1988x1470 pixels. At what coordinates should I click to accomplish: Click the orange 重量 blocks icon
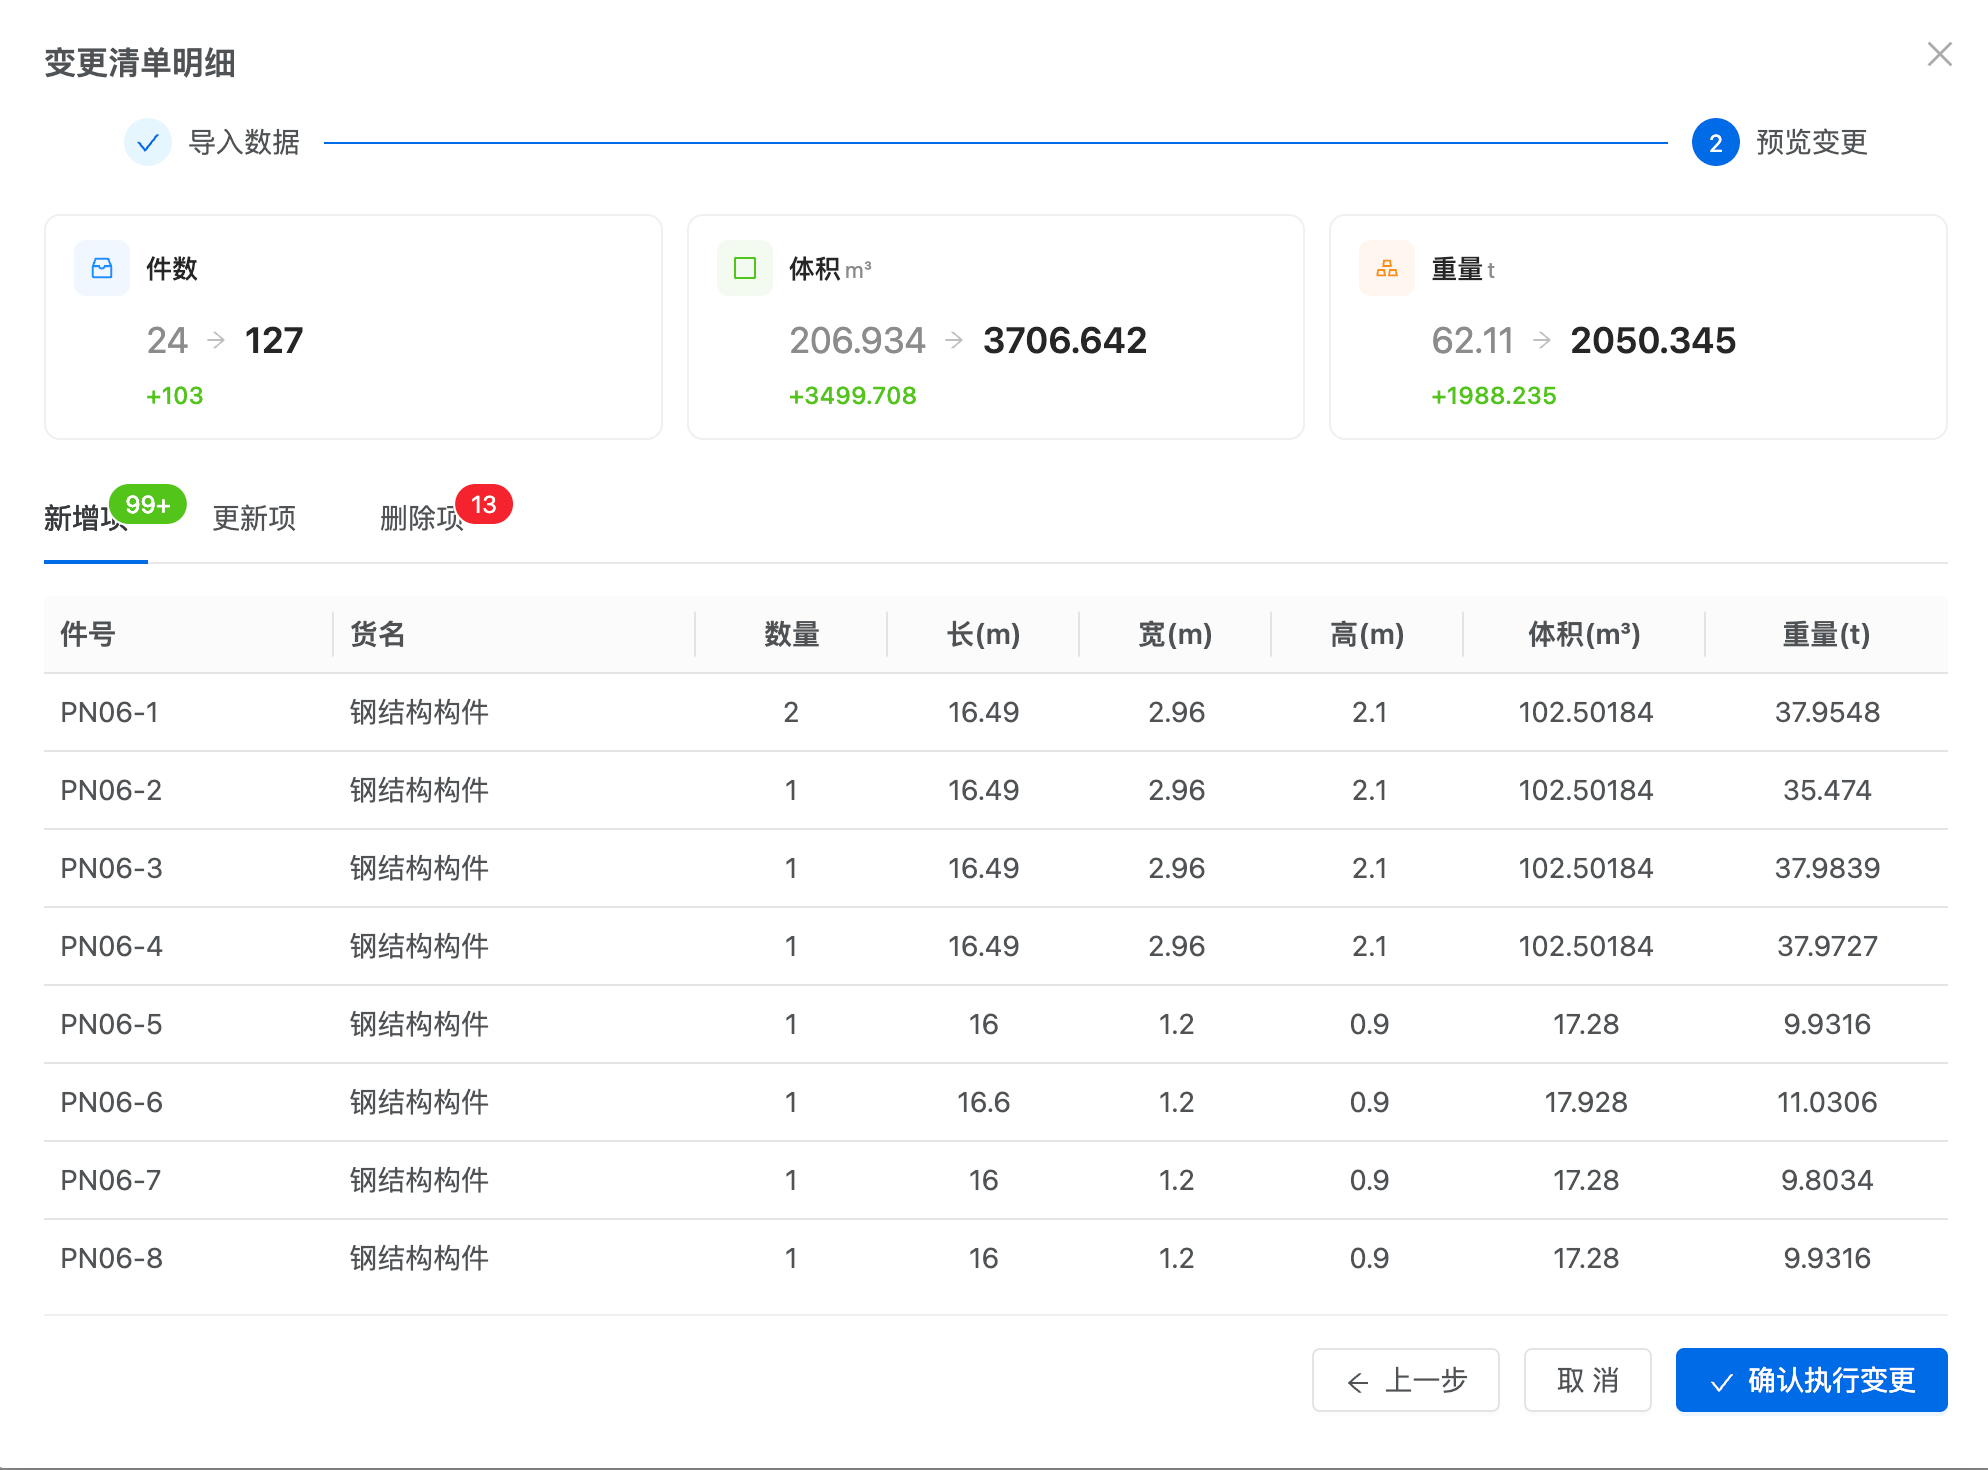[1387, 268]
